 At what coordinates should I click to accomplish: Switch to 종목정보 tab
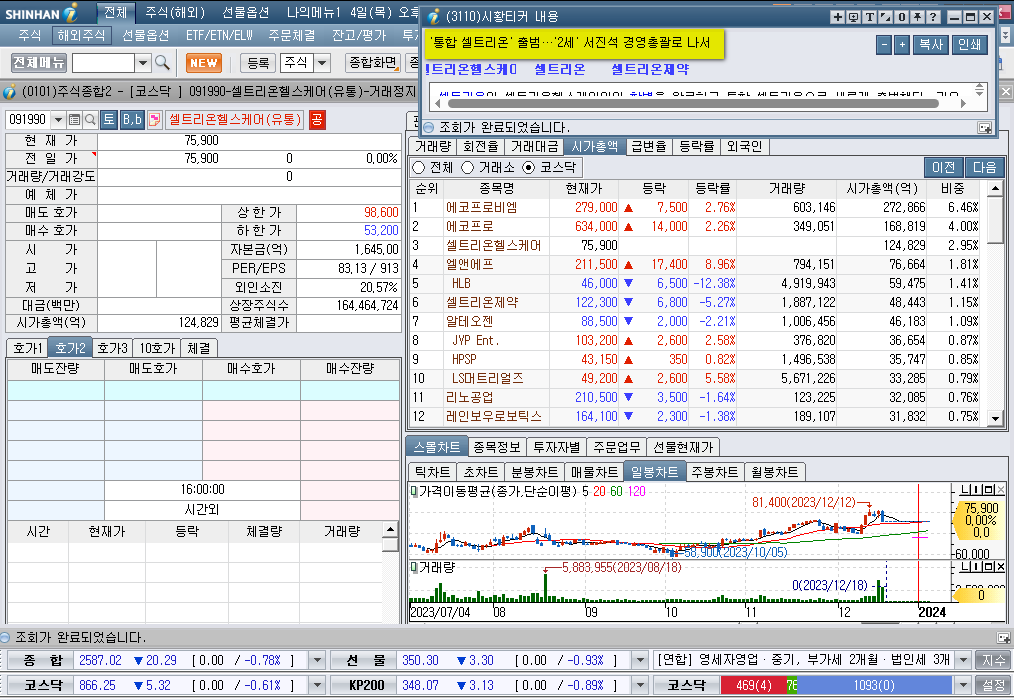(x=497, y=447)
